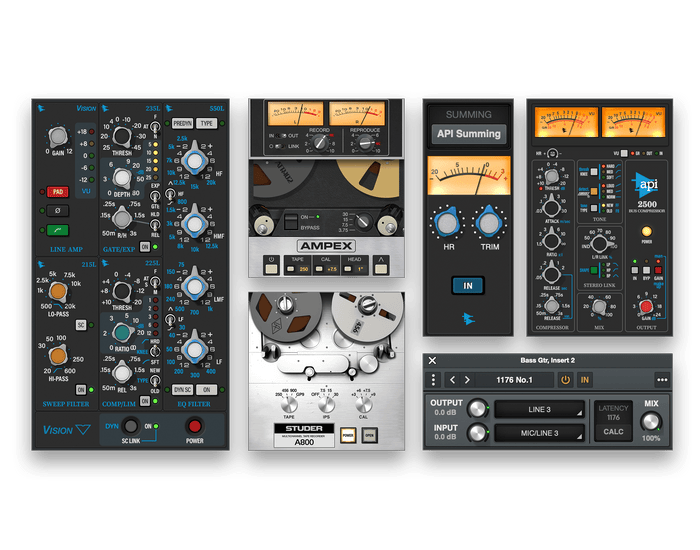Open the LINE 3 output dropdown
The image size is (700, 550).
click(539, 409)
